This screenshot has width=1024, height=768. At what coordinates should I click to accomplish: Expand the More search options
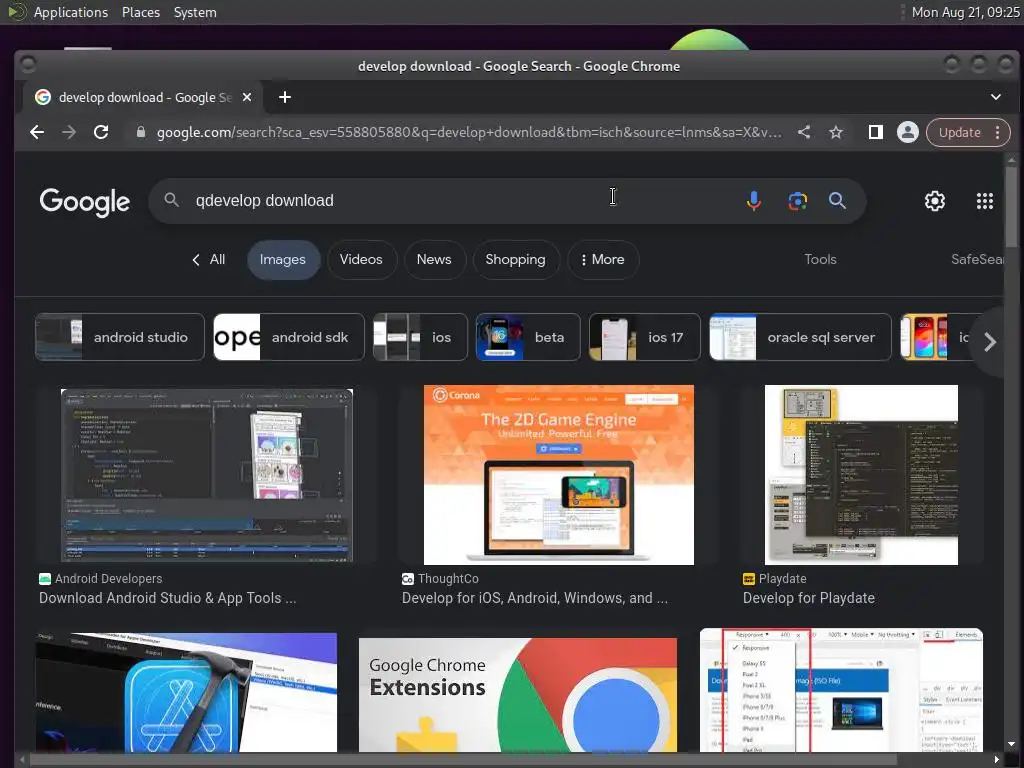tap(603, 259)
